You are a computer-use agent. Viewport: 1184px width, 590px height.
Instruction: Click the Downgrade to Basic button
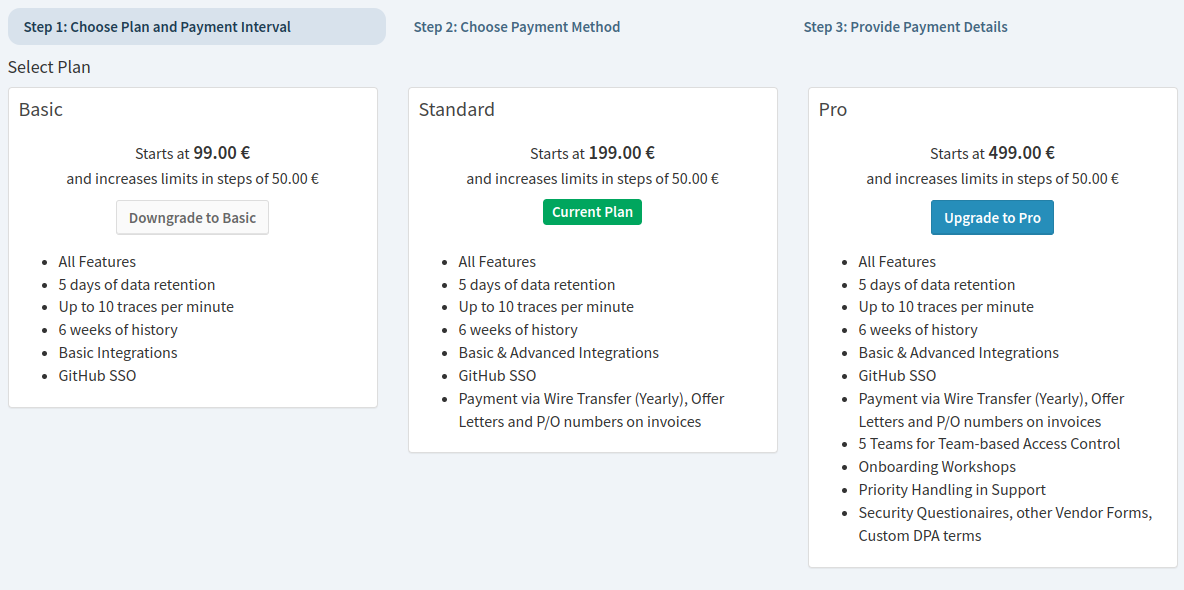(193, 218)
